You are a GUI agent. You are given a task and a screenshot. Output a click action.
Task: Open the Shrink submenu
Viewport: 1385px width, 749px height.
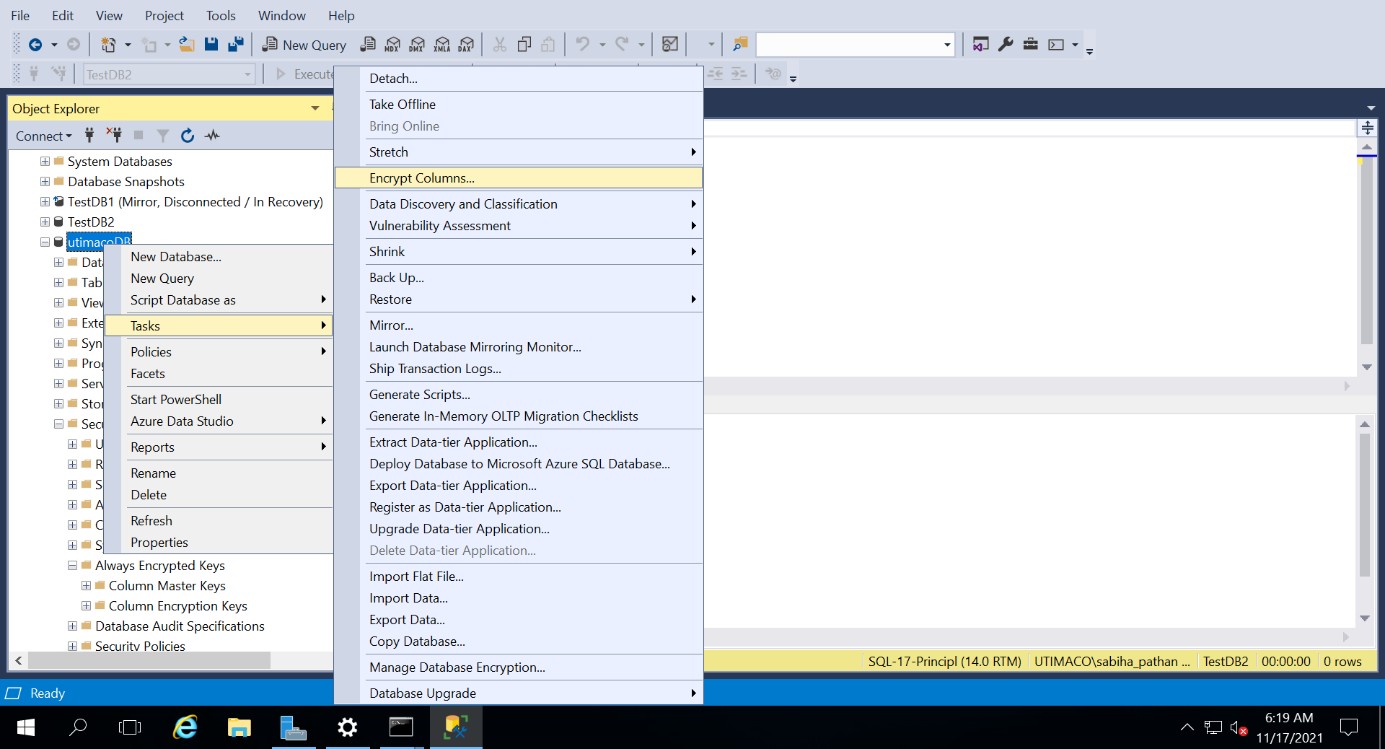tap(518, 251)
